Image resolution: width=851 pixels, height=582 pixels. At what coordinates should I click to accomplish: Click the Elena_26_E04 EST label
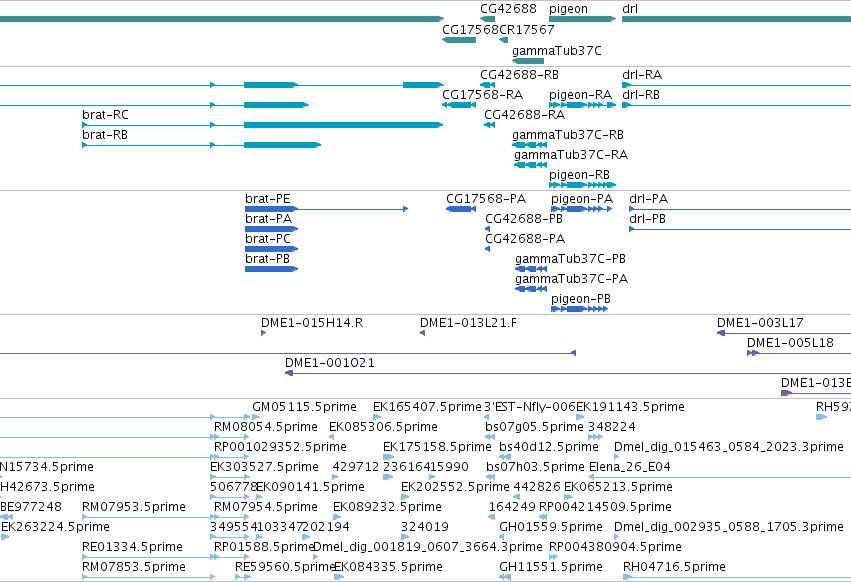630,467
